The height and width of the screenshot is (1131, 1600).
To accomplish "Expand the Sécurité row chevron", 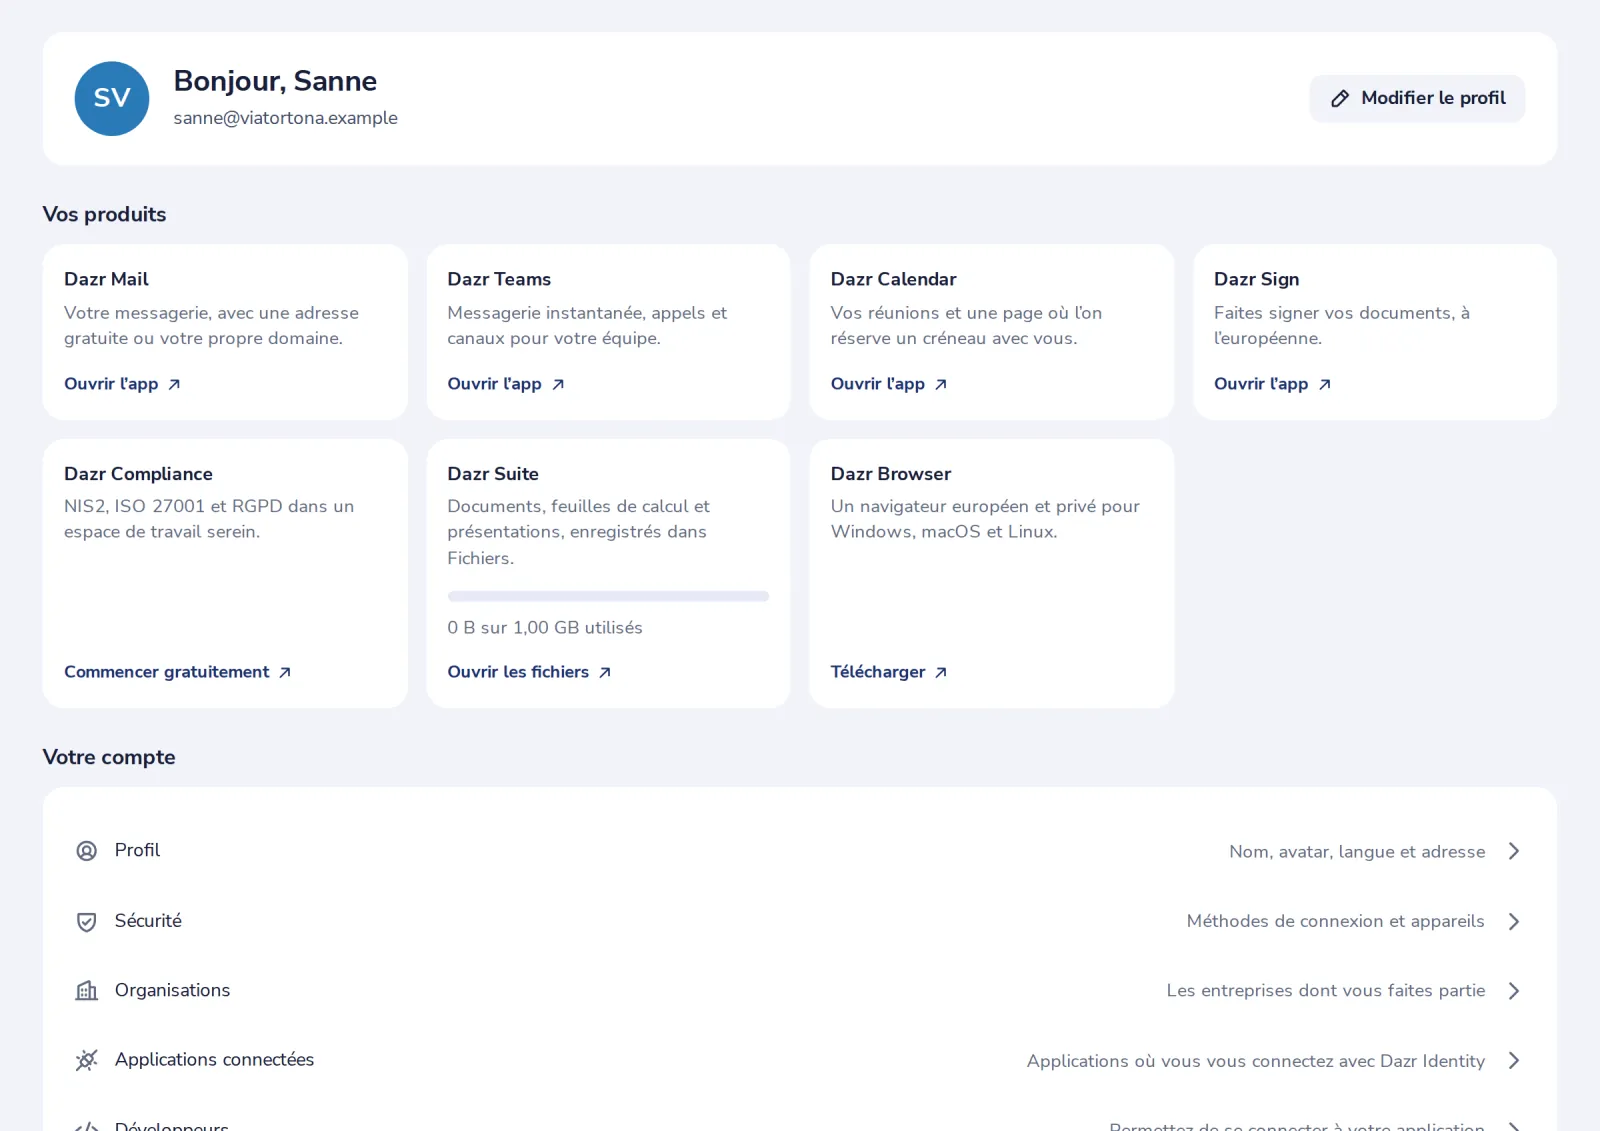I will coord(1514,921).
